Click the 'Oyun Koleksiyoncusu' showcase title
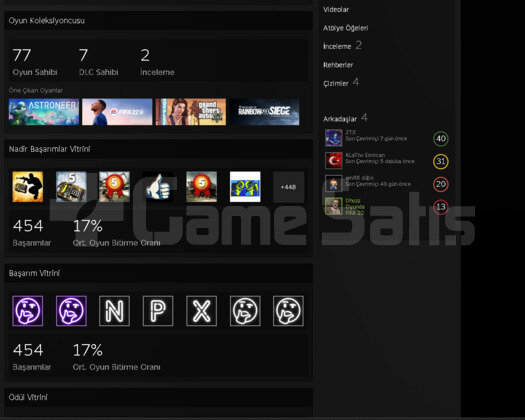 pos(47,21)
